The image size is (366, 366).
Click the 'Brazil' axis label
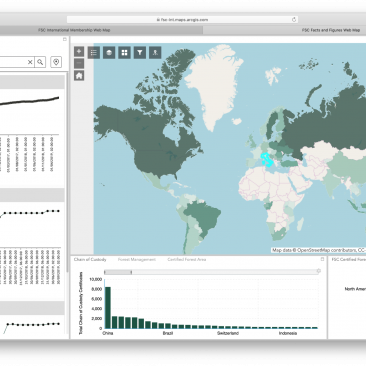click(168, 333)
